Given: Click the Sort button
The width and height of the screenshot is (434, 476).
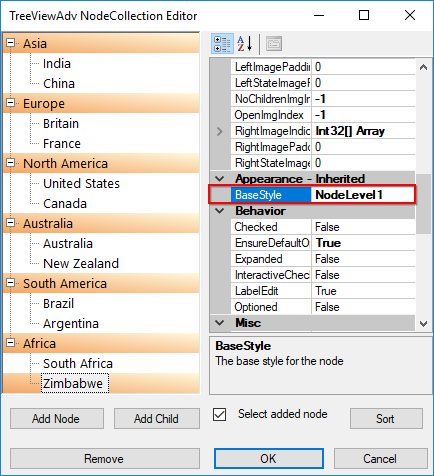Looking at the screenshot, I should [x=386, y=419].
